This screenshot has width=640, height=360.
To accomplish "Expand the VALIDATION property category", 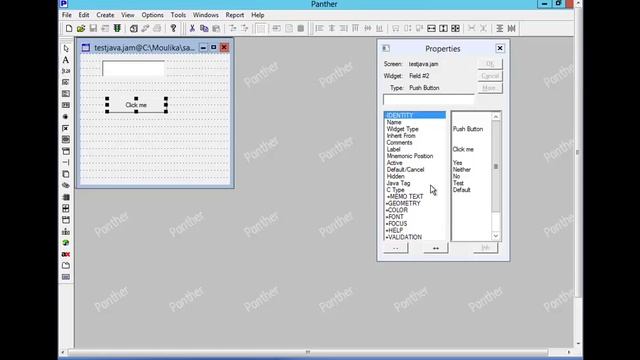I will tap(404, 237).
